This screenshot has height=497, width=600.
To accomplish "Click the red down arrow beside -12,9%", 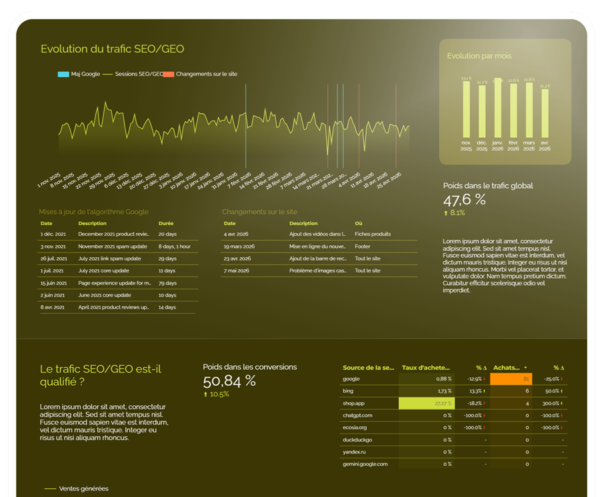I will 484,379.
